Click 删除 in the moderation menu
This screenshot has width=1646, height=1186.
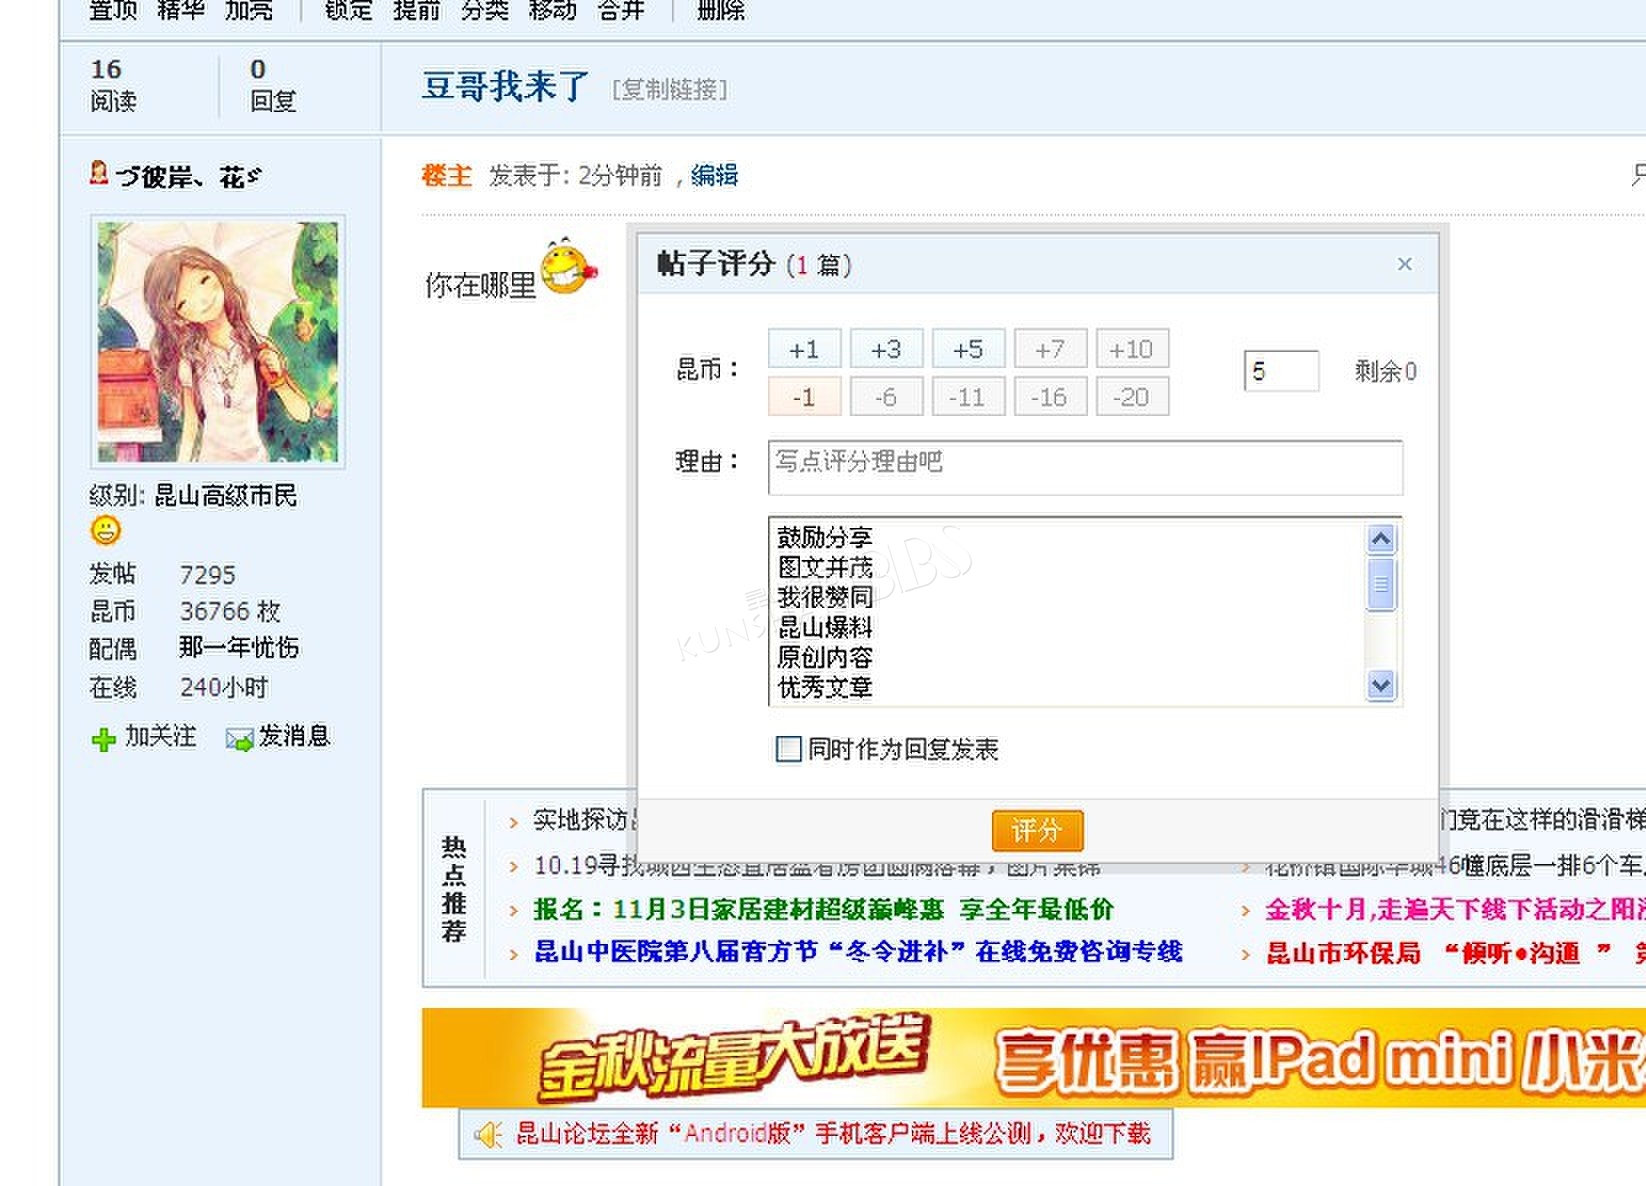click(720, 11)
